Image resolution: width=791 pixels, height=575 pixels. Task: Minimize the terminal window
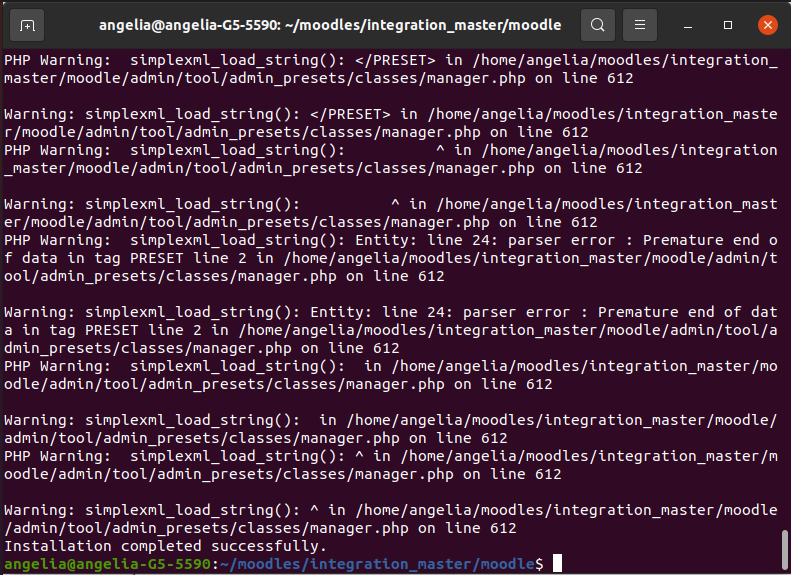688,25
